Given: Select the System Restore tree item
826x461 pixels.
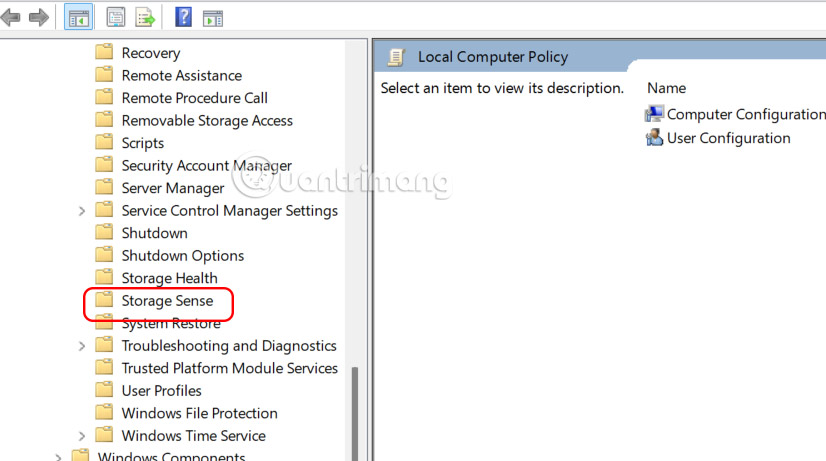Looking at the screenshot, I should tap(171, 323).
